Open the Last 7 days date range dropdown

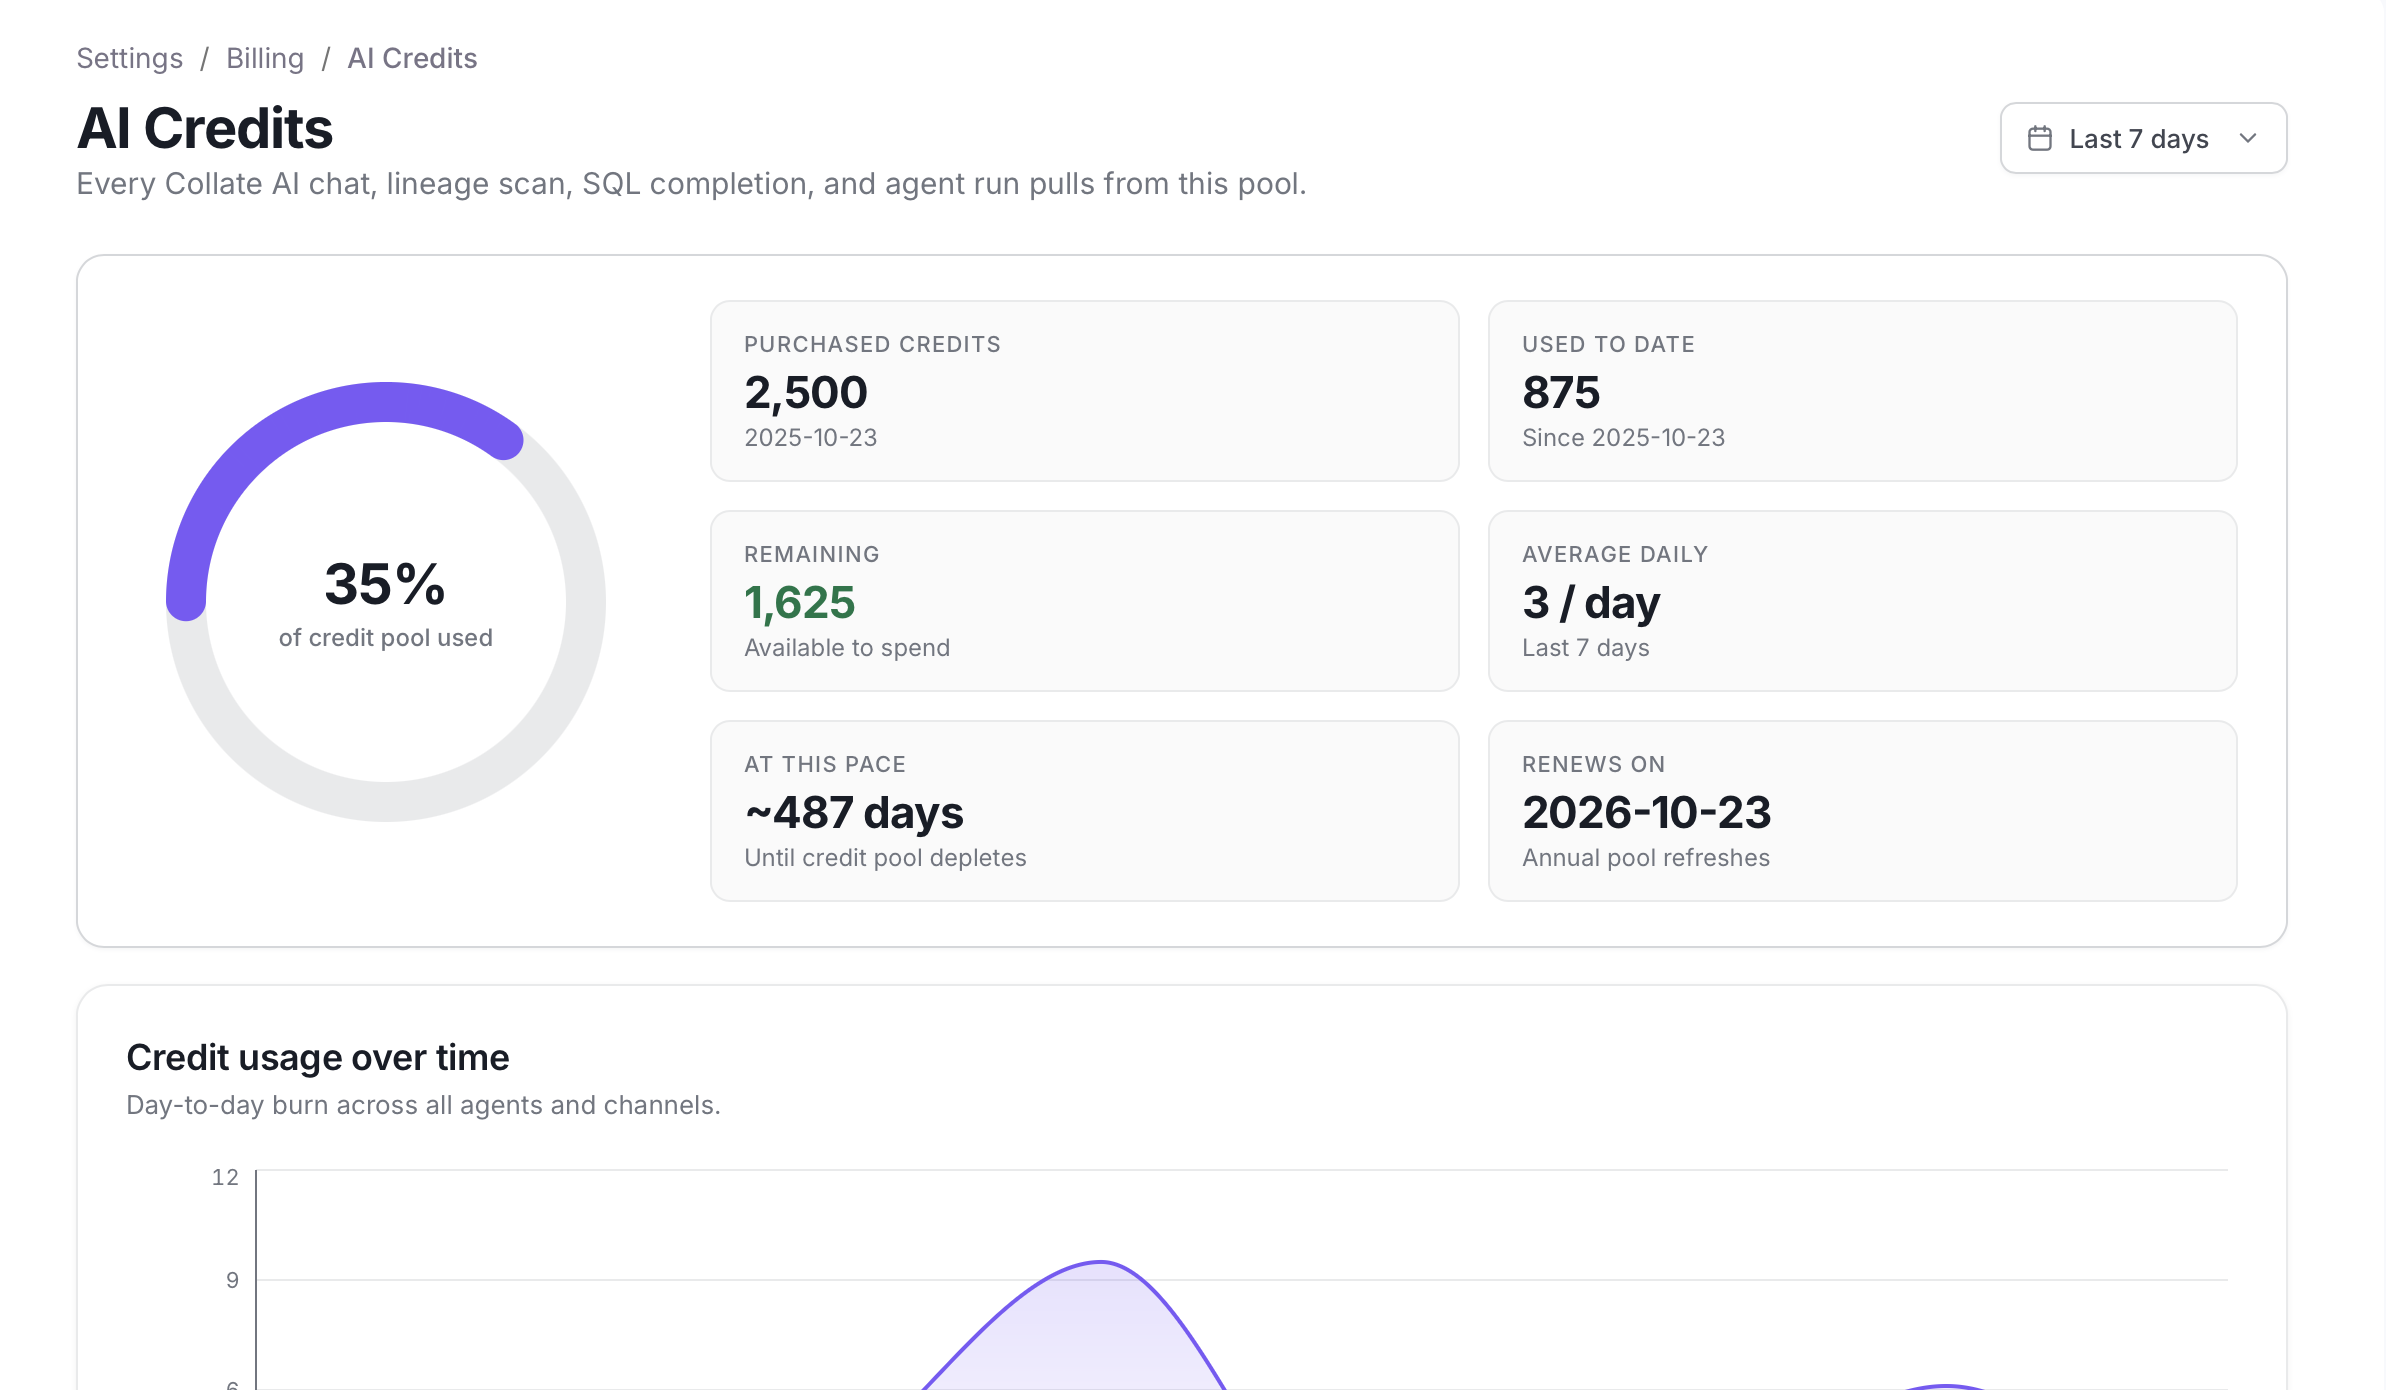tap(2143, 138)
